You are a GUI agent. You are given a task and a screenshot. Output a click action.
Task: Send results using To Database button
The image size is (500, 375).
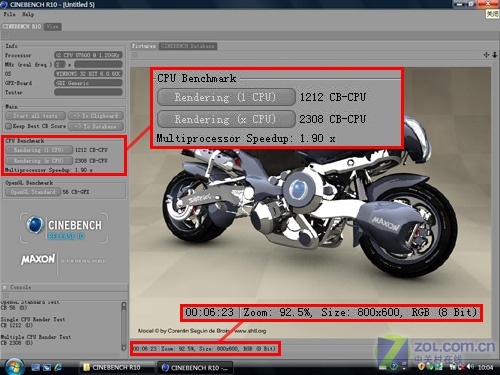click(x=96, y=126)
